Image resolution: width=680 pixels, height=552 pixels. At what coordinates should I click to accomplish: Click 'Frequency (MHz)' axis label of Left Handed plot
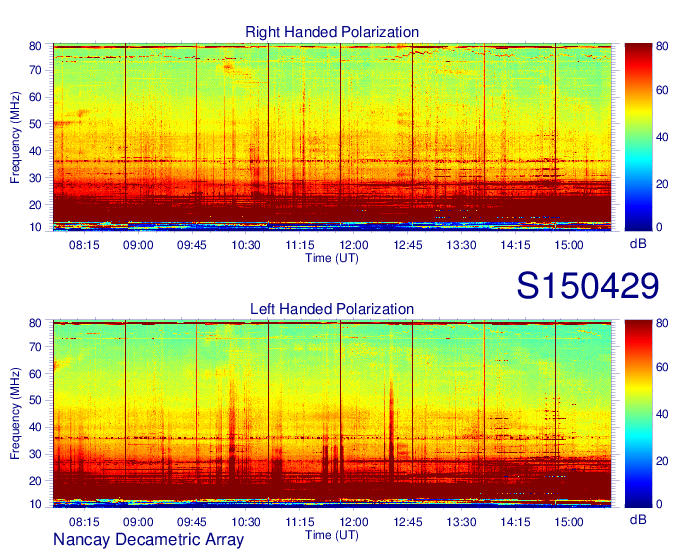pyautogui.click(x=15, y=414)
